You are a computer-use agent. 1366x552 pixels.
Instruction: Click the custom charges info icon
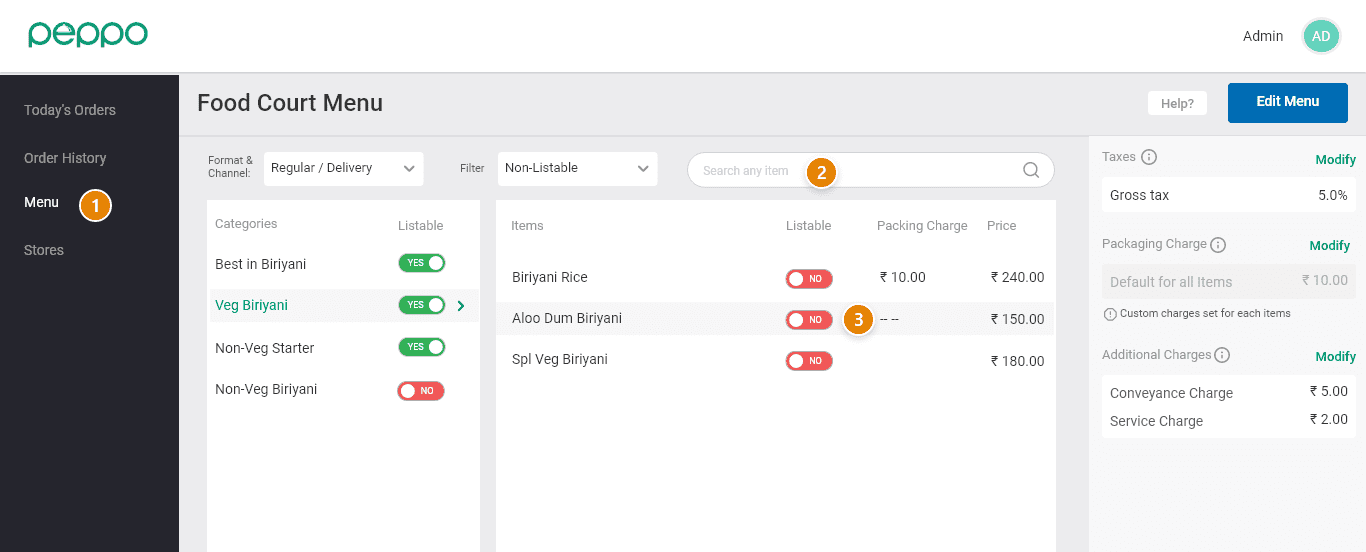(1110, 314)
